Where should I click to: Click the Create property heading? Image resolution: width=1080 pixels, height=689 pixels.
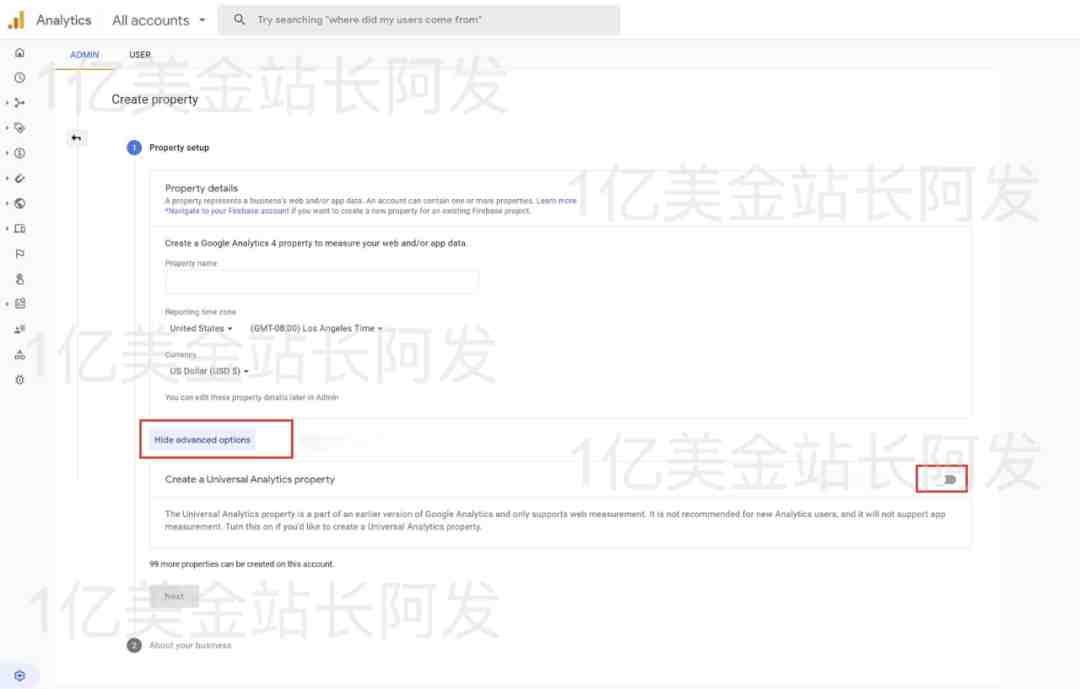pos(155,99)
